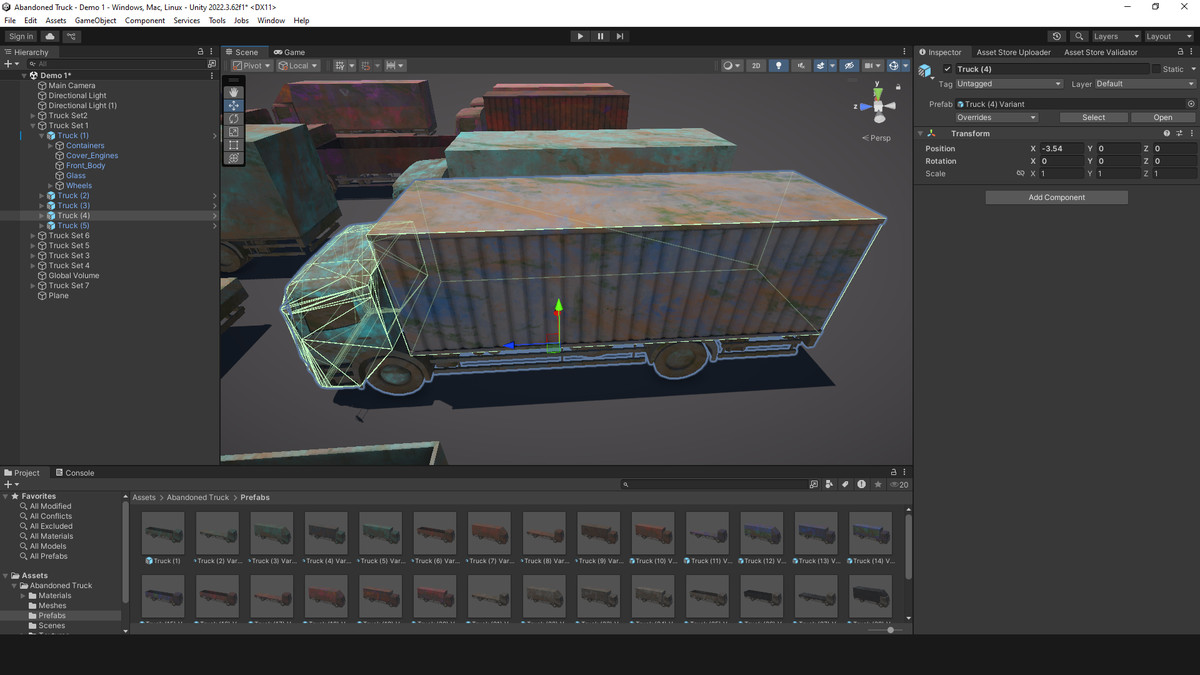The height and width of the screenshot is (675, 1200).
Task: Open Undo History icon
Action: [x=1057, y=36]
